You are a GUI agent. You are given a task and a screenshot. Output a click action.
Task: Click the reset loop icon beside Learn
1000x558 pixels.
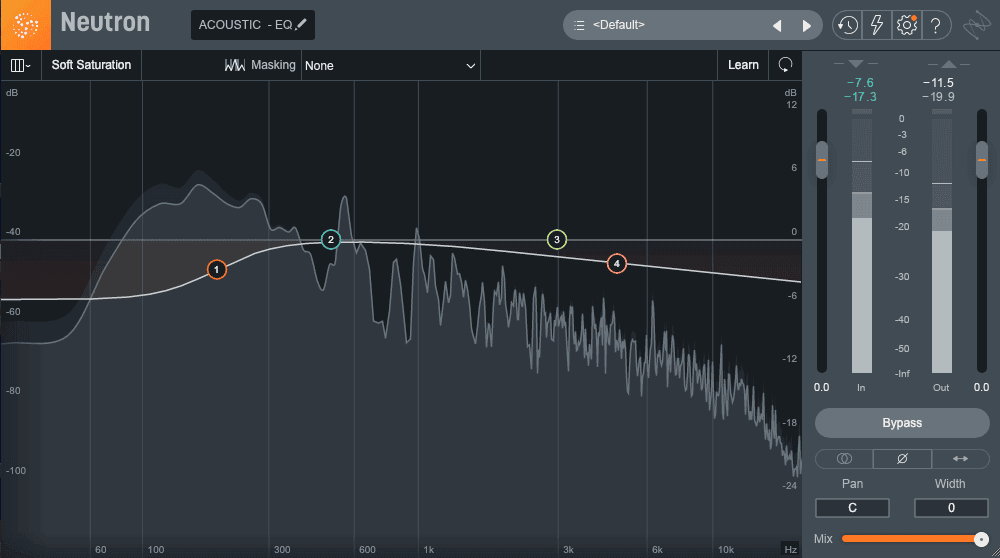(x=786, y=64)
